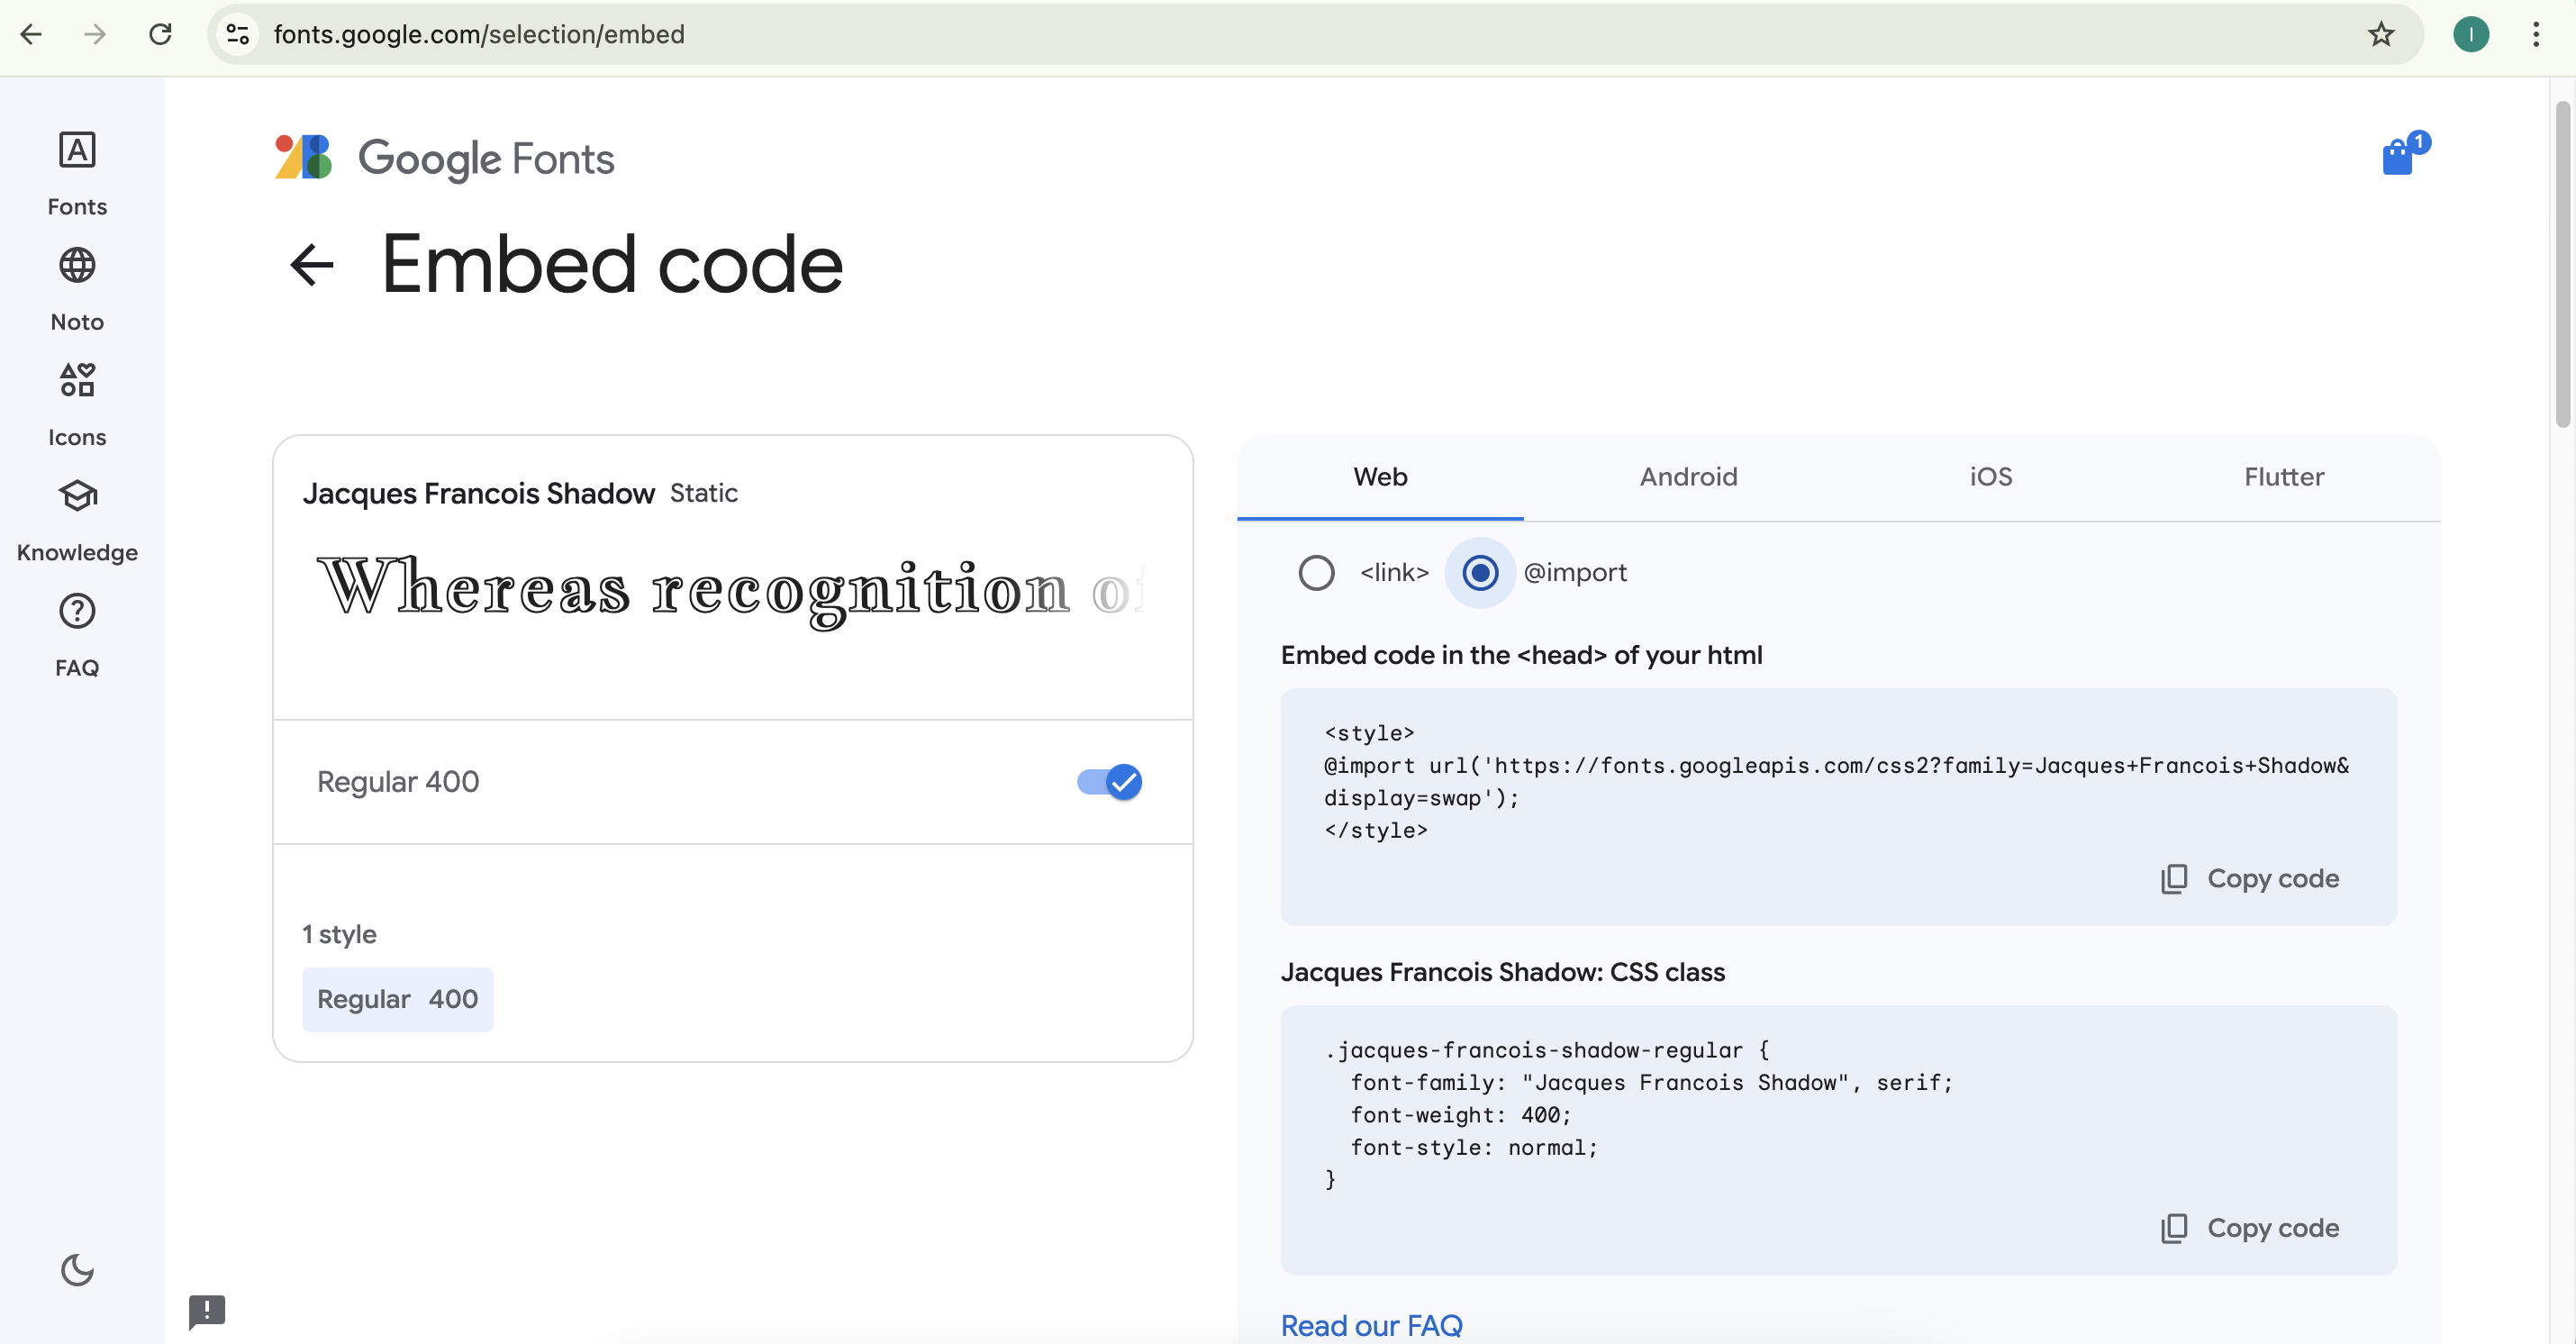Click the Google Fonts logo
The image size is (2576, 1344).
[445, 158]
